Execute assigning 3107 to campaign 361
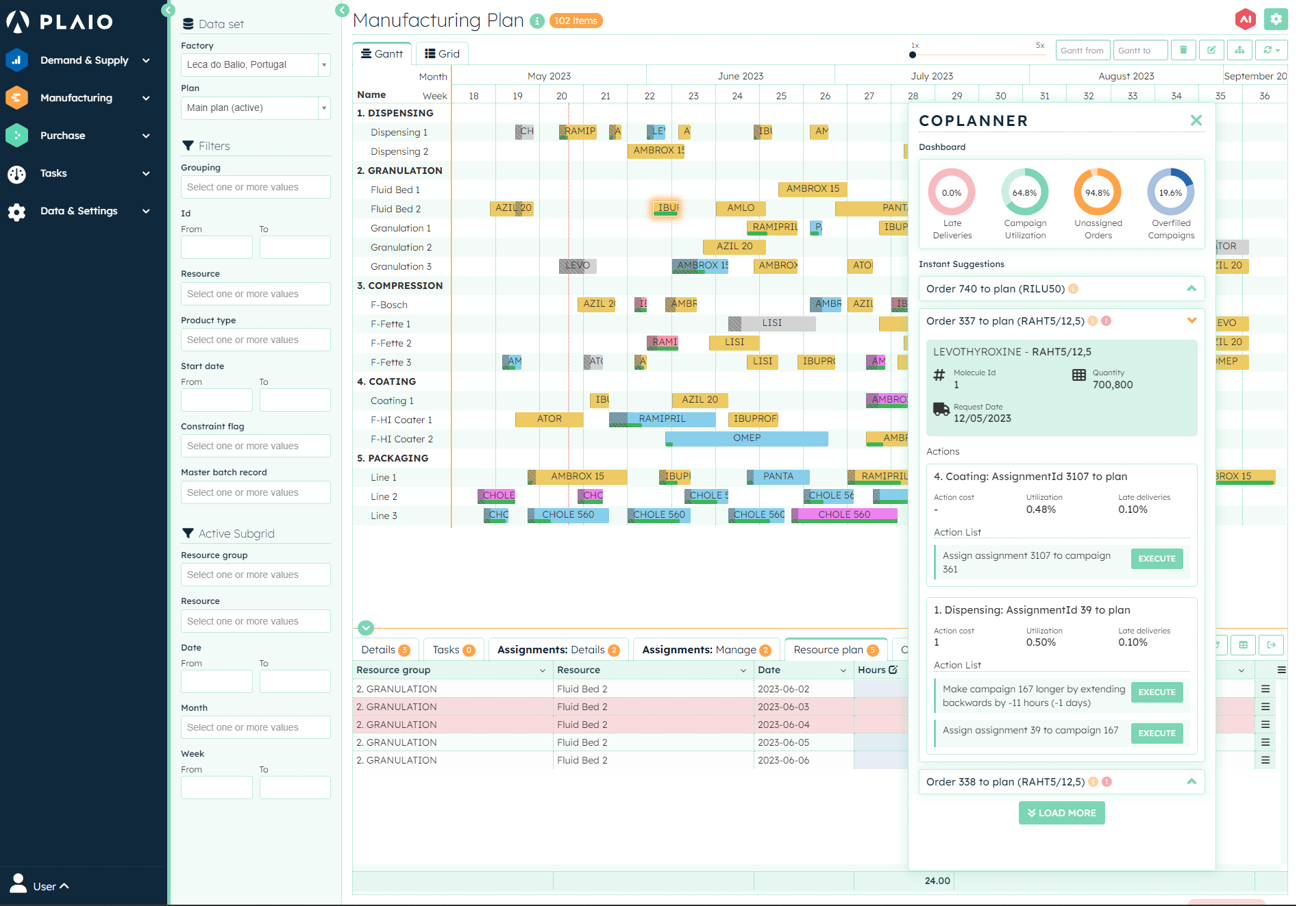 [1157, 559]
